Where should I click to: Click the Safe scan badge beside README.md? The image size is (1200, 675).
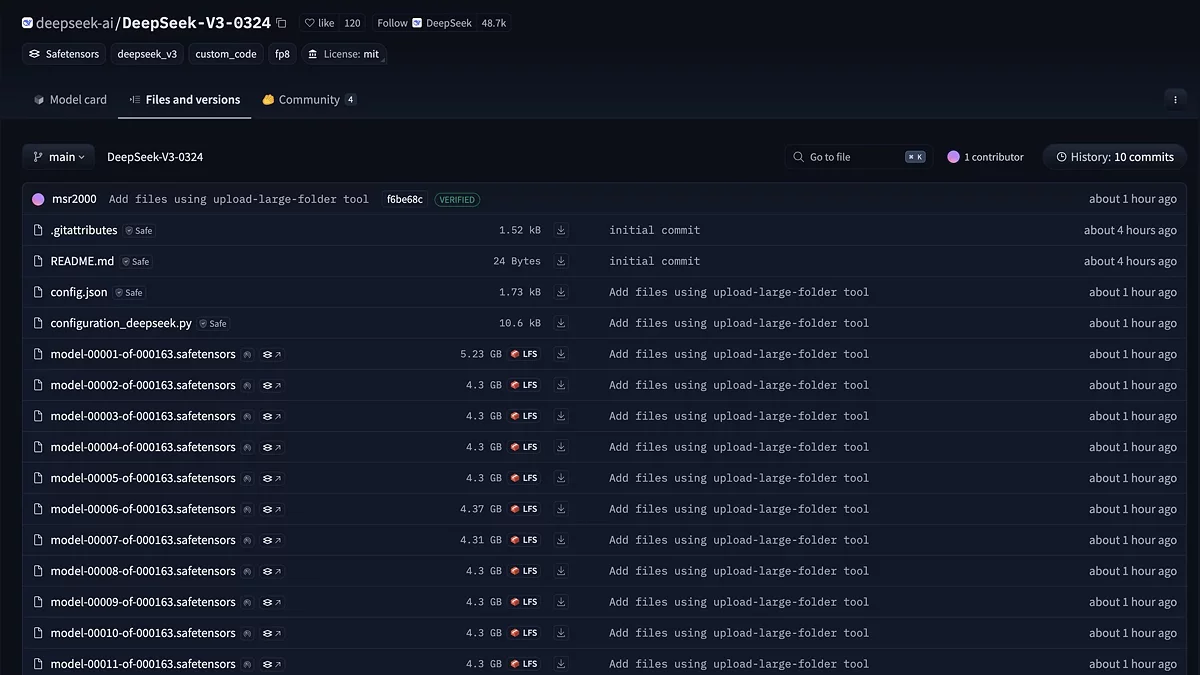pos(135,261)
